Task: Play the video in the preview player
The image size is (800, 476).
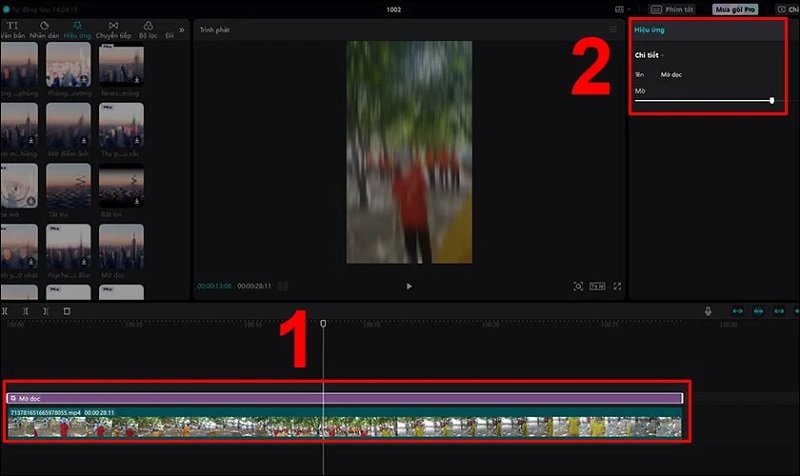Action: click(408, 286)
